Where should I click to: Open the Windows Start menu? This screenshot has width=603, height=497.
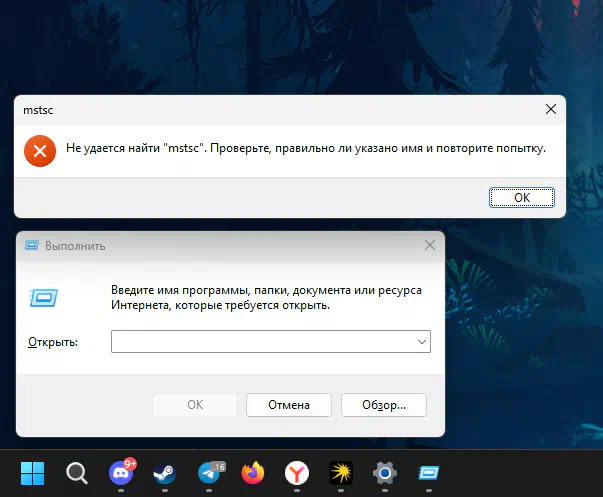coord(32,473)
